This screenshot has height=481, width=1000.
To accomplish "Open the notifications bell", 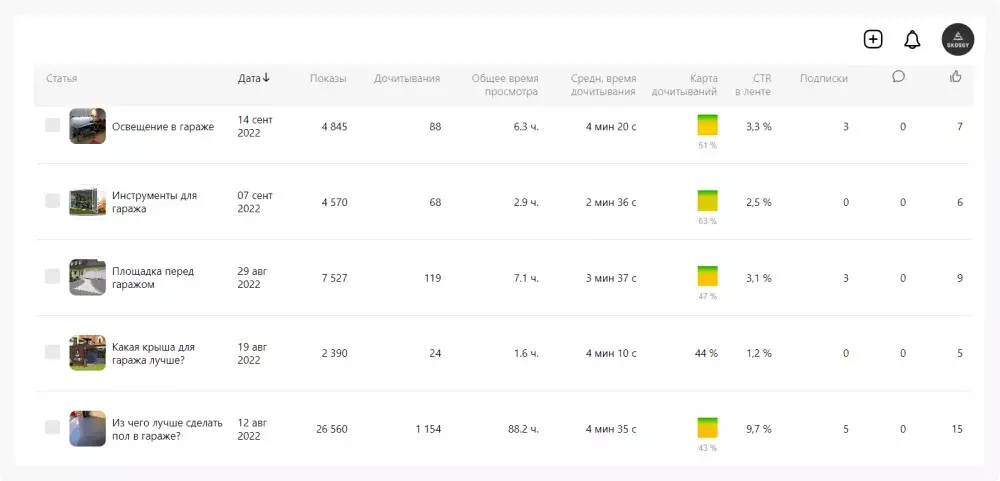I will 912,40.
